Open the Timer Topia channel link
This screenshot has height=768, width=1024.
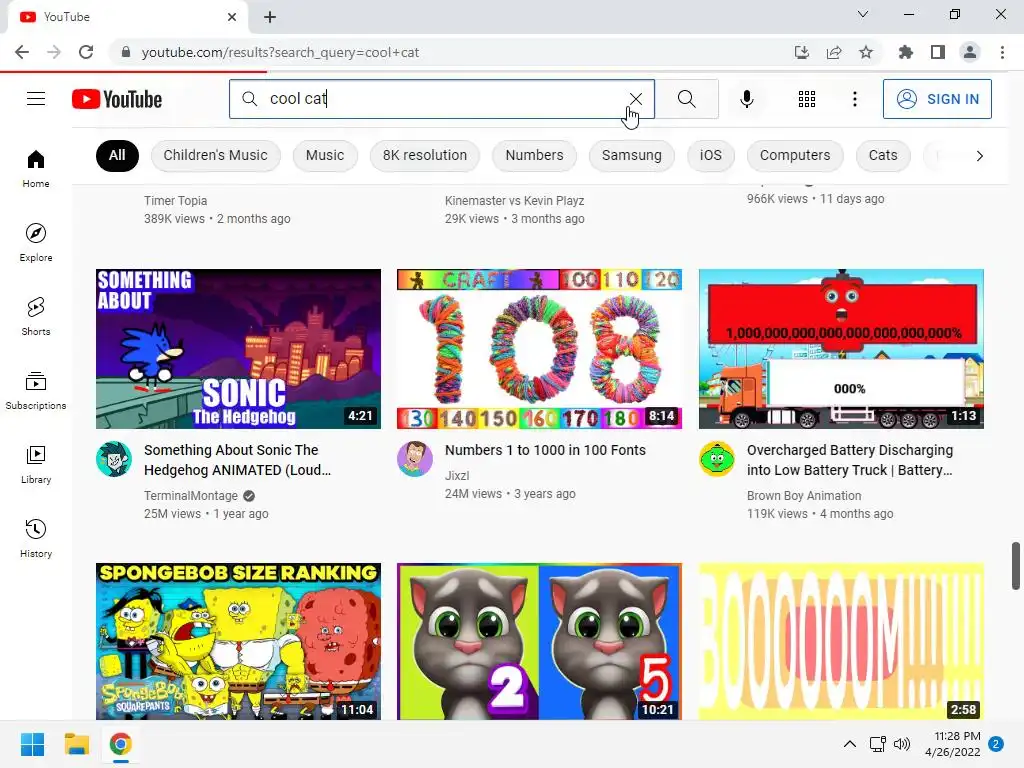coord(176,200)
